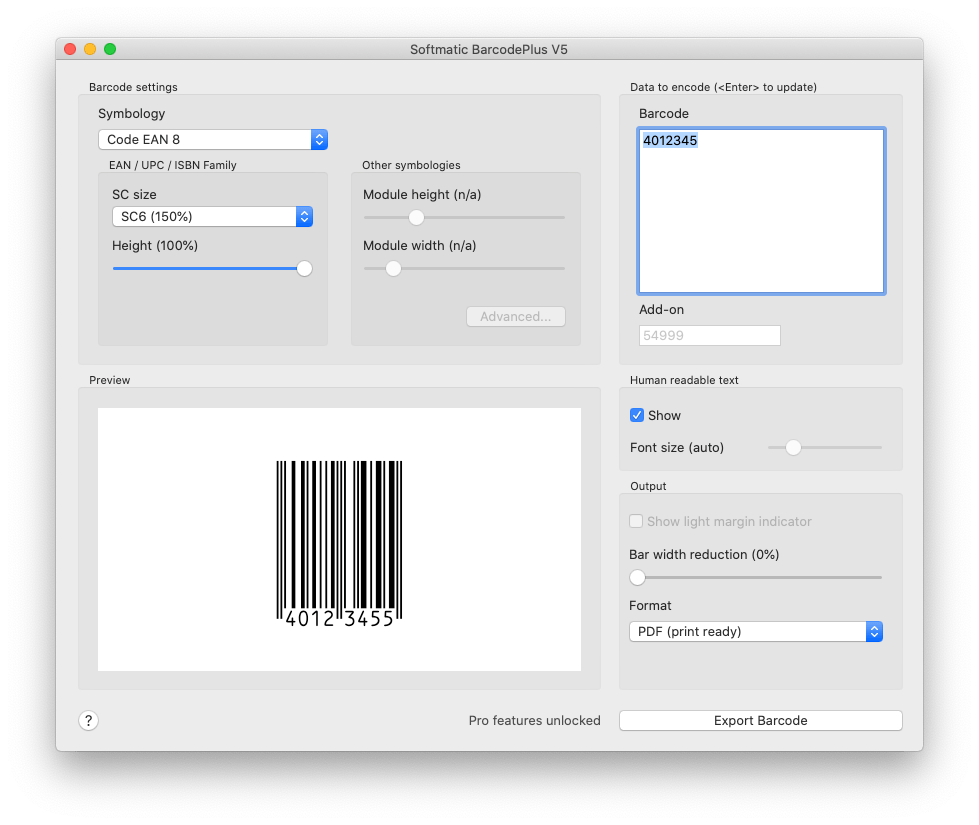
Task: Uncheck the Show option under Human readable text
Action: pyautogui.click(x=637, y=415)
